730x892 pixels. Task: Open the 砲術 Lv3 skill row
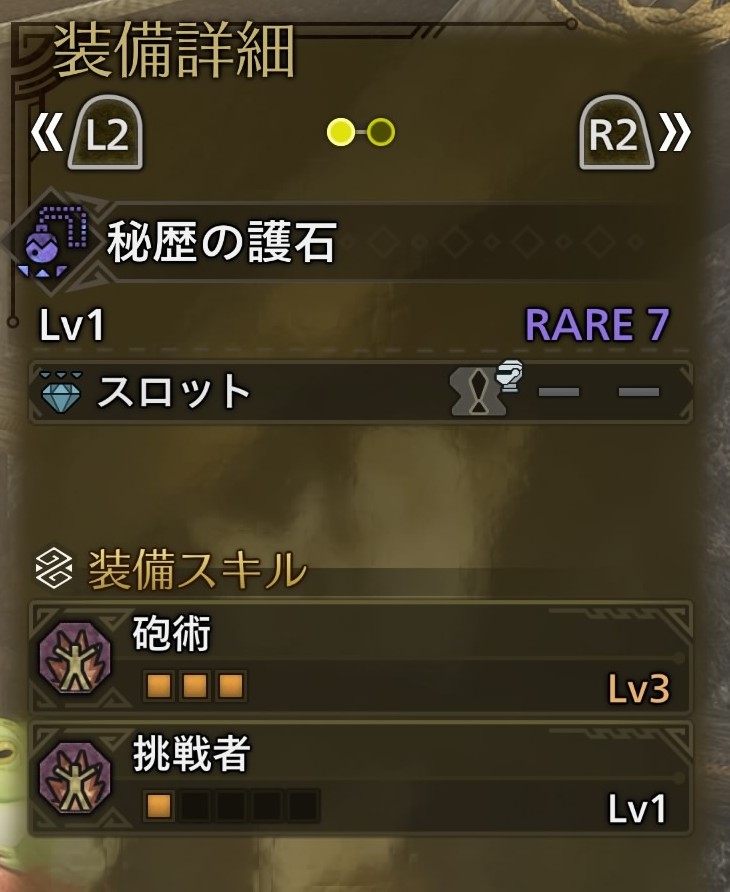click(x=361, y=658)
